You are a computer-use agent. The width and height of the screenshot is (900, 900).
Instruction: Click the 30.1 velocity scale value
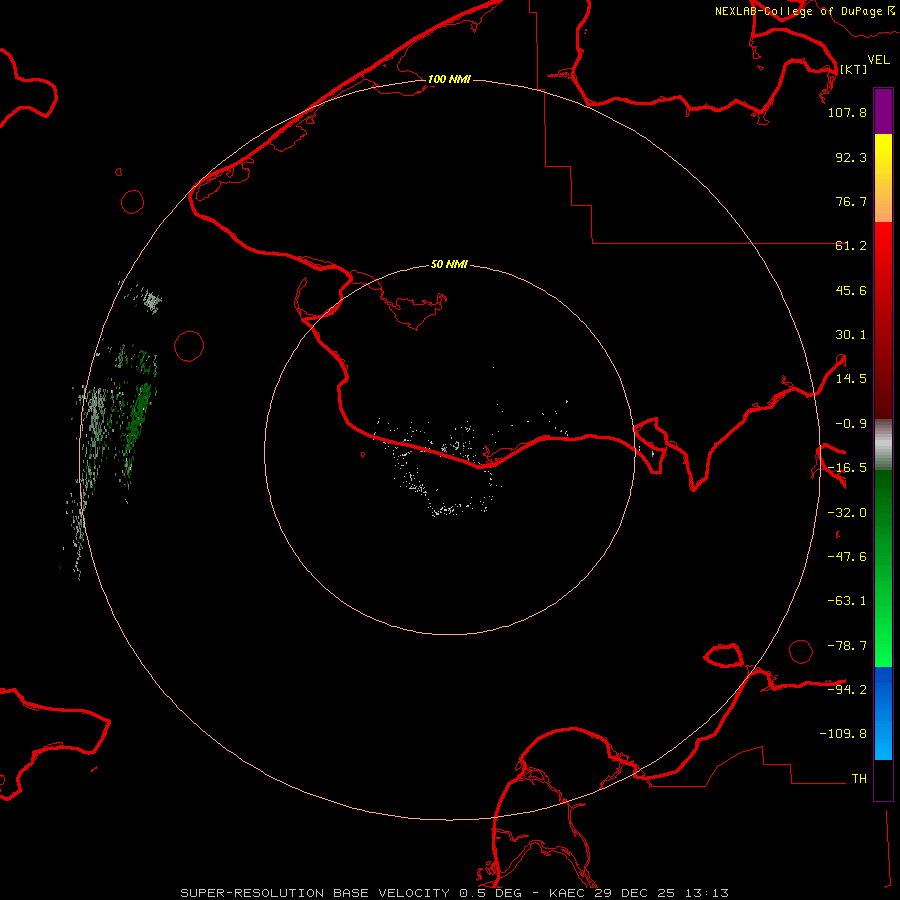click(x=851, y=335)
